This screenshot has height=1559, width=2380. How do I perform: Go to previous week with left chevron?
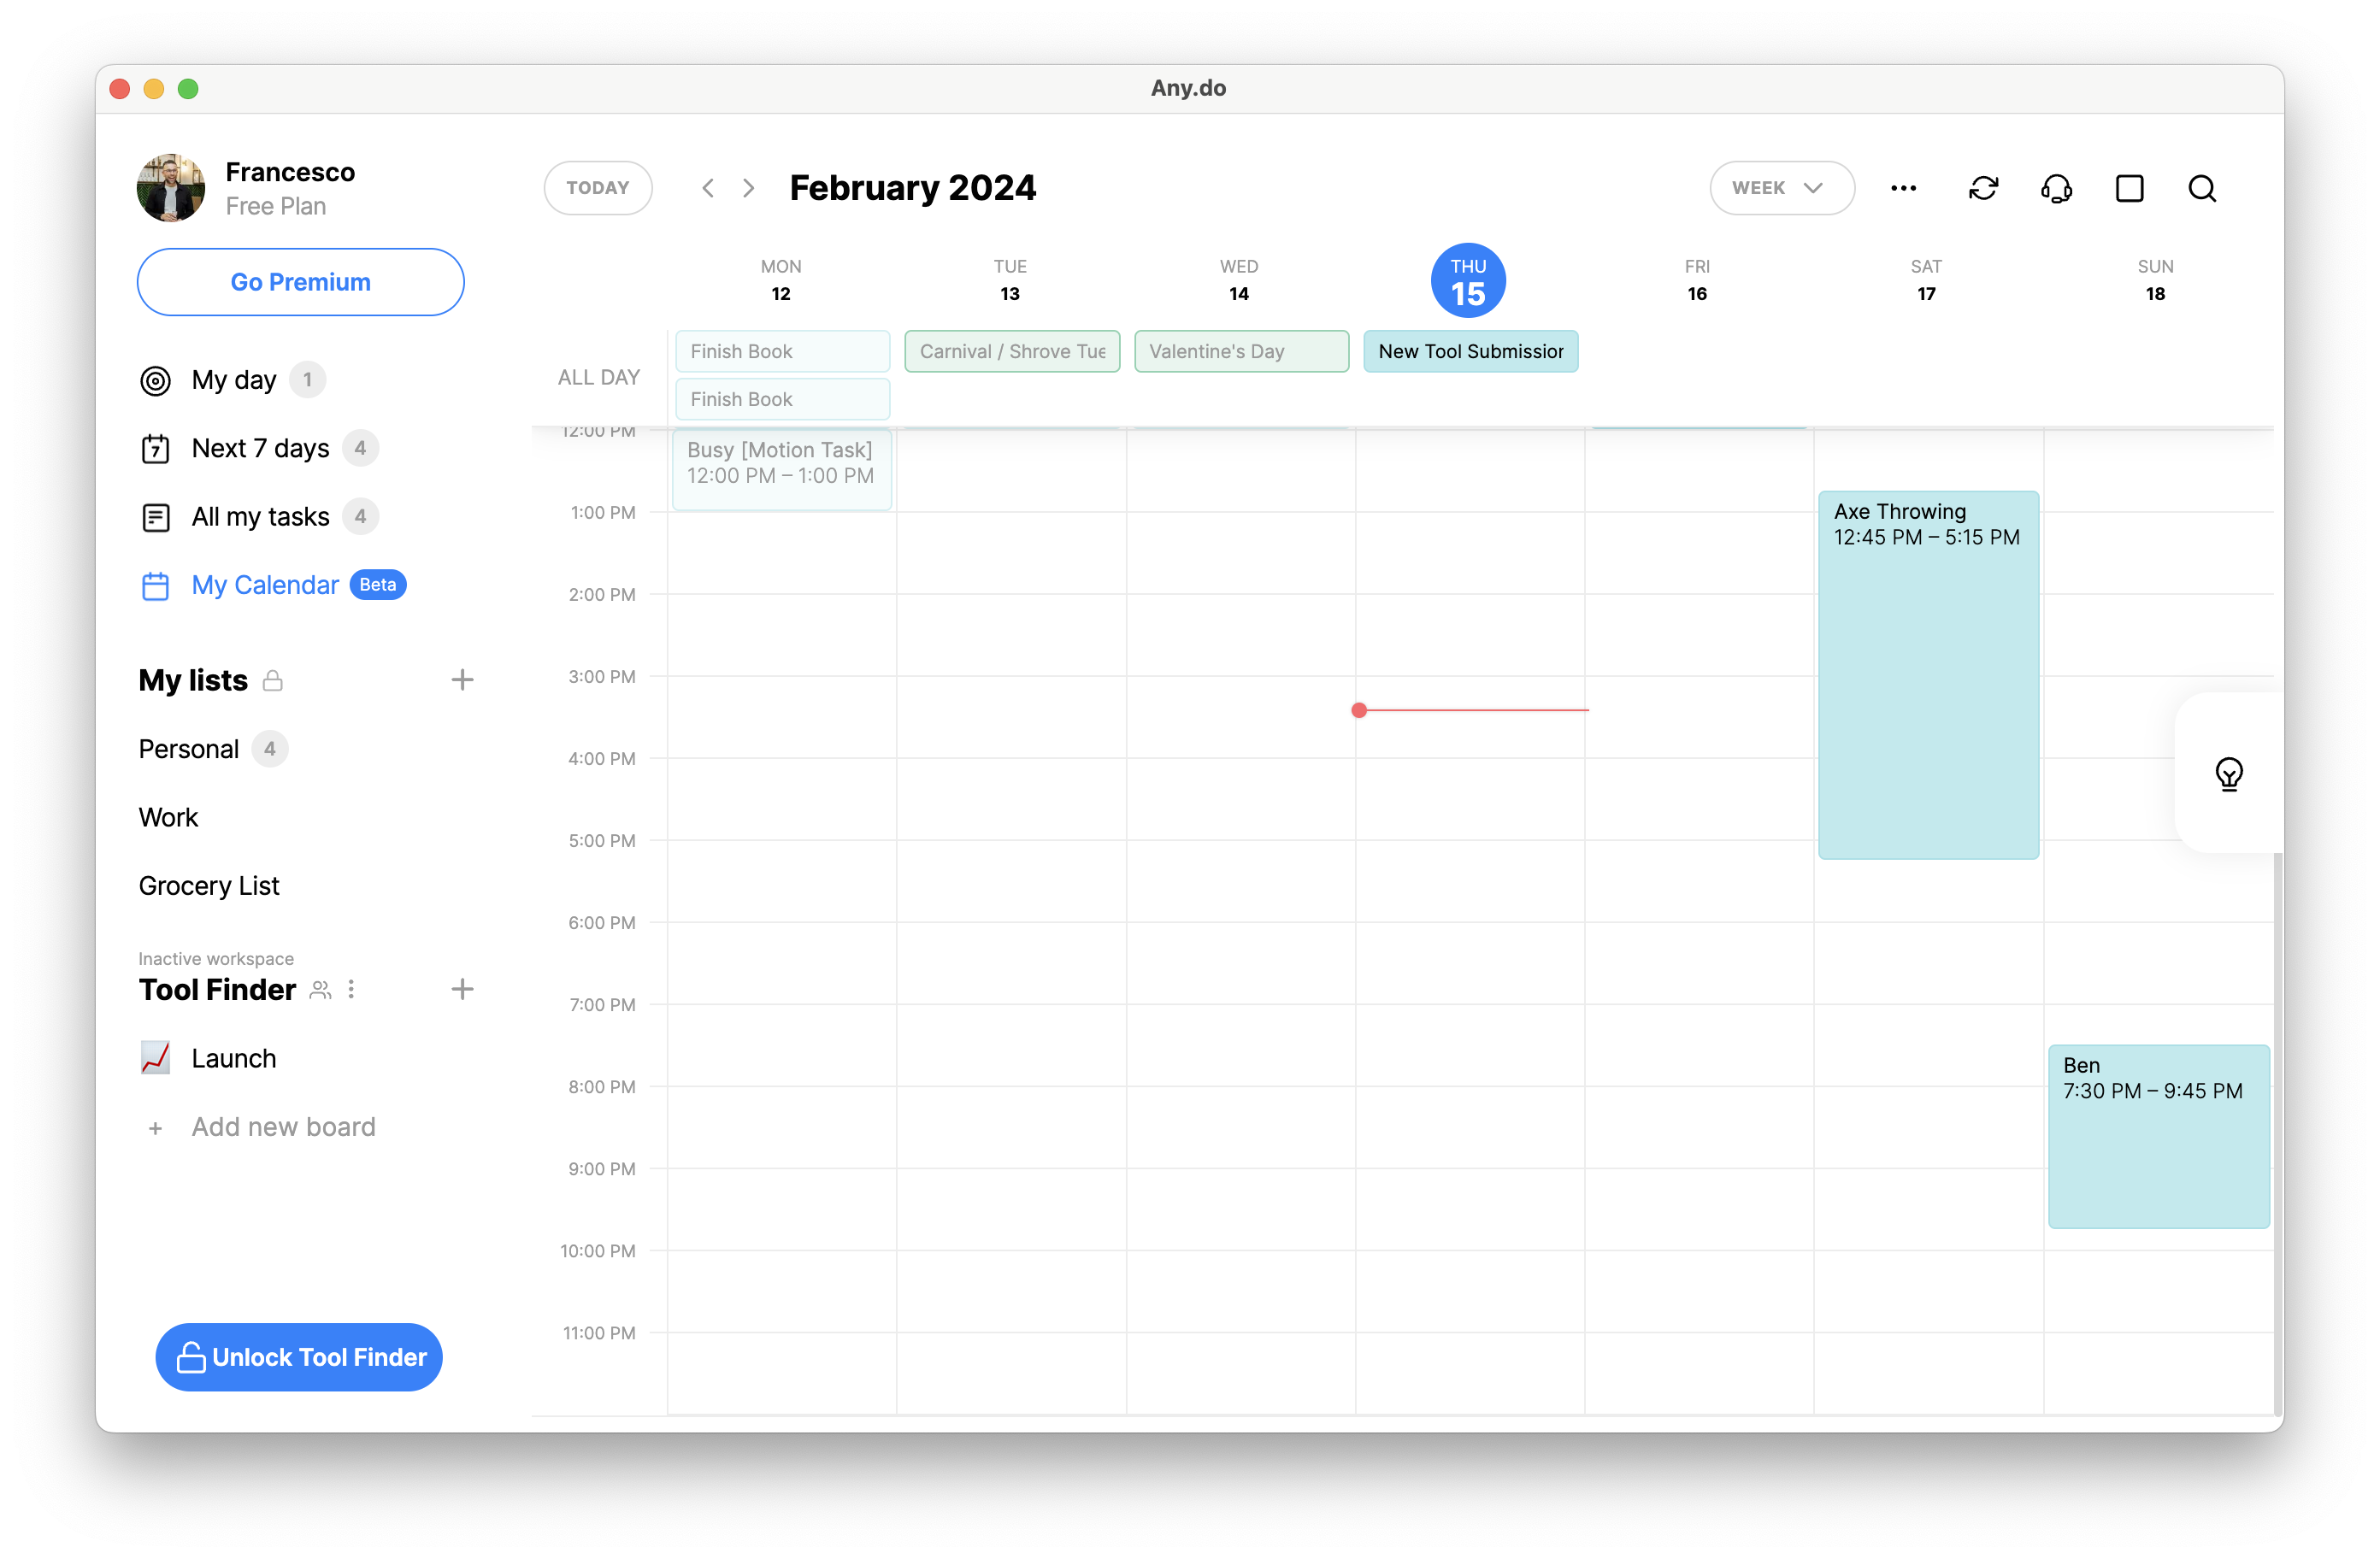click(708, 188)
